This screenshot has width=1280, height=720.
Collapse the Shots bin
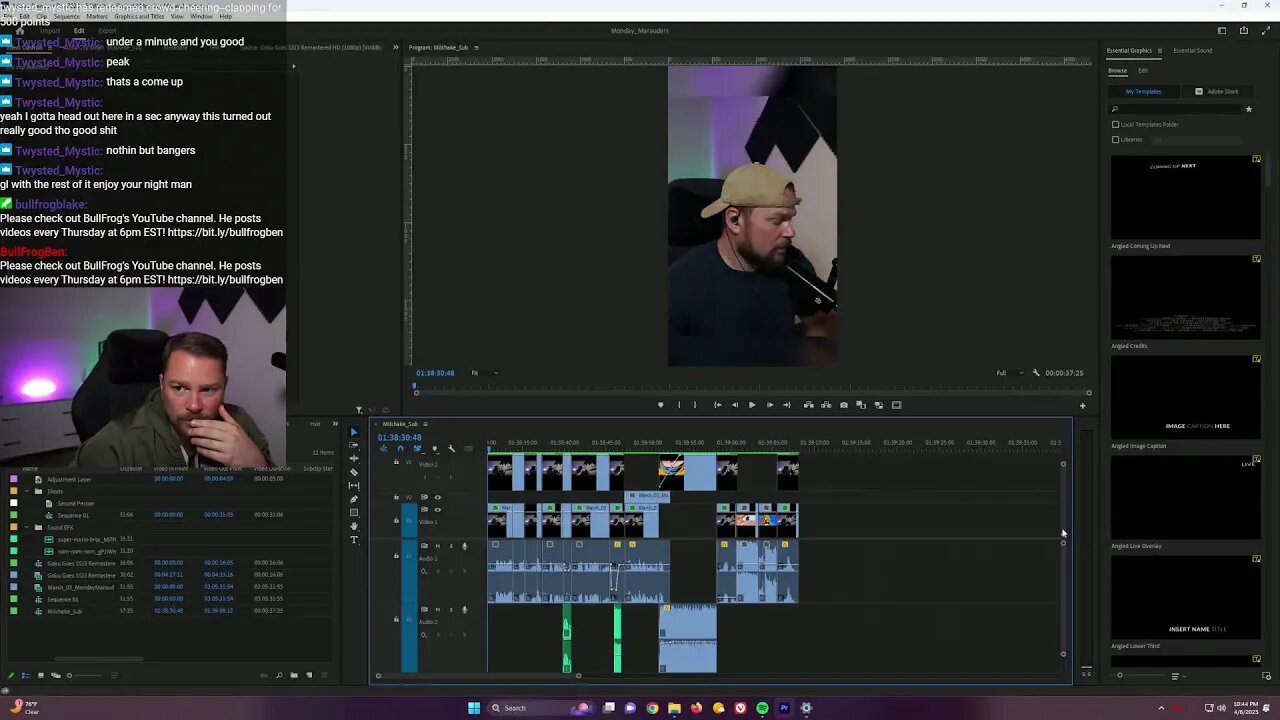(x=29, y=491)
